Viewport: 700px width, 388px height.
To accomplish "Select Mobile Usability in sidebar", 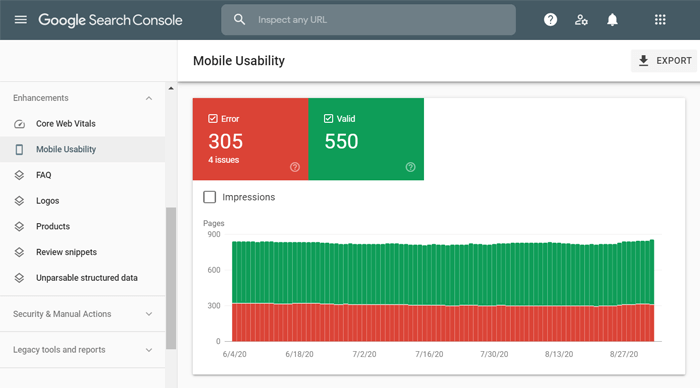I will [x=83, y=150].
